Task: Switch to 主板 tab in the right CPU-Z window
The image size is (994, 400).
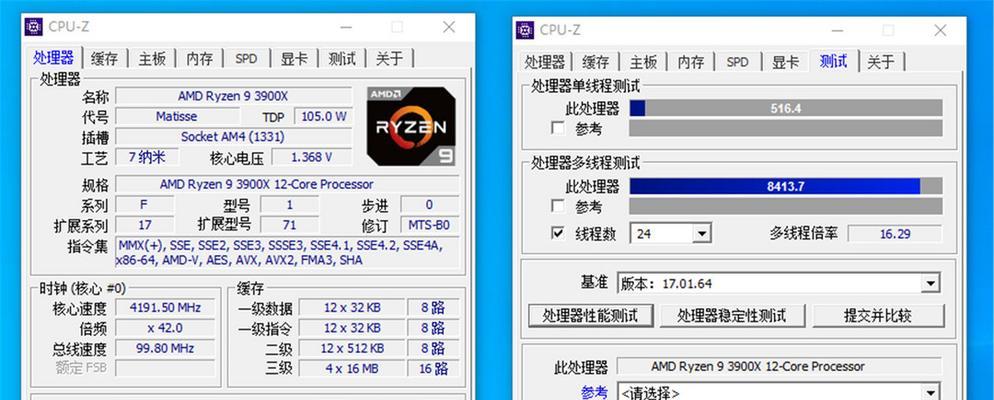Action: click(643, 62)
